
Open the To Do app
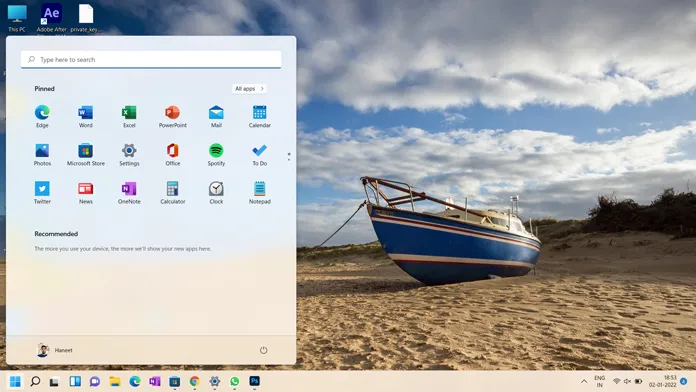[260, 154]
